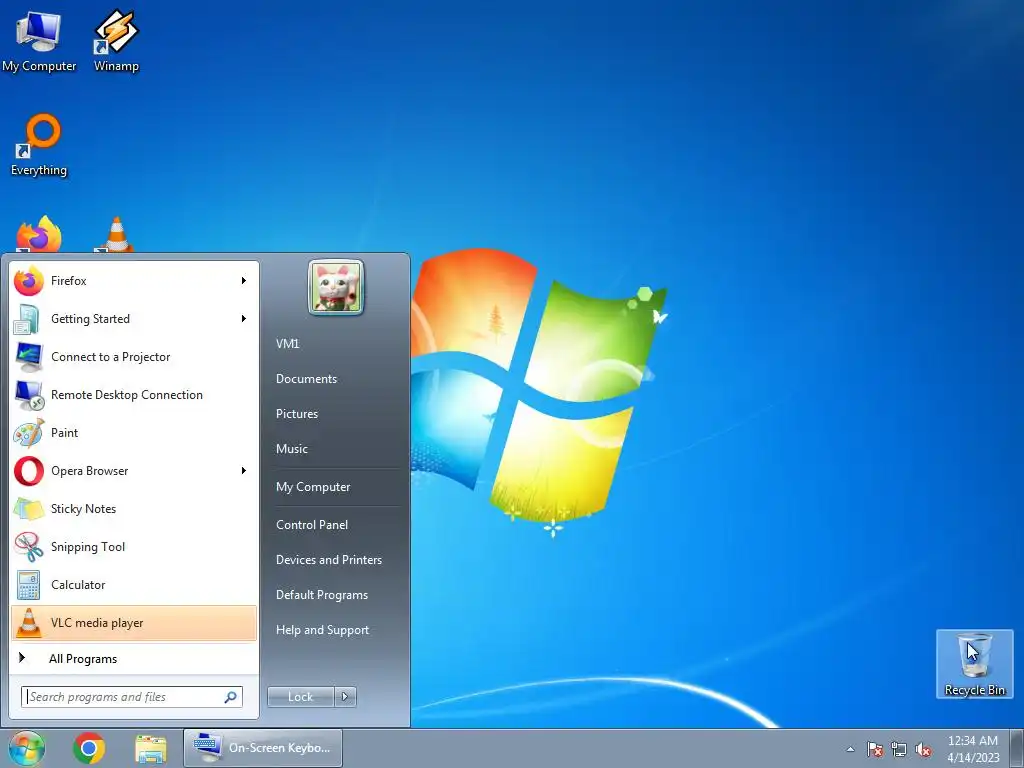The width and height of the screenshot is (1024, 768).
Task: Open Pictures library link
Action: click(297, 414)
